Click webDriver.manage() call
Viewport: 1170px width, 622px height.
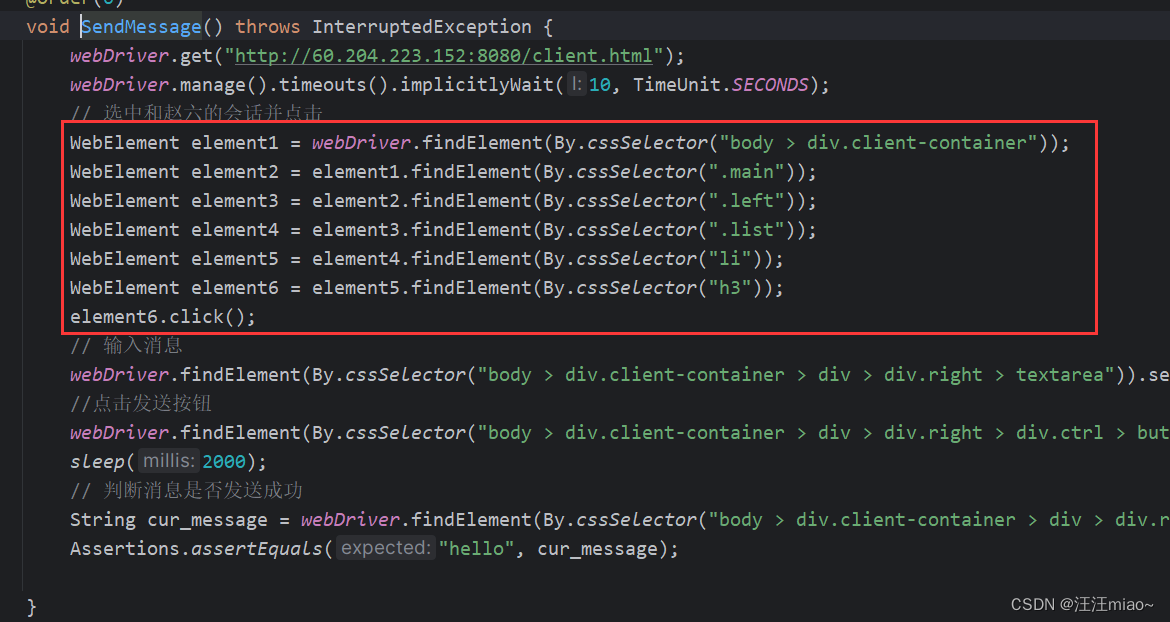click(x=168, y=85)
